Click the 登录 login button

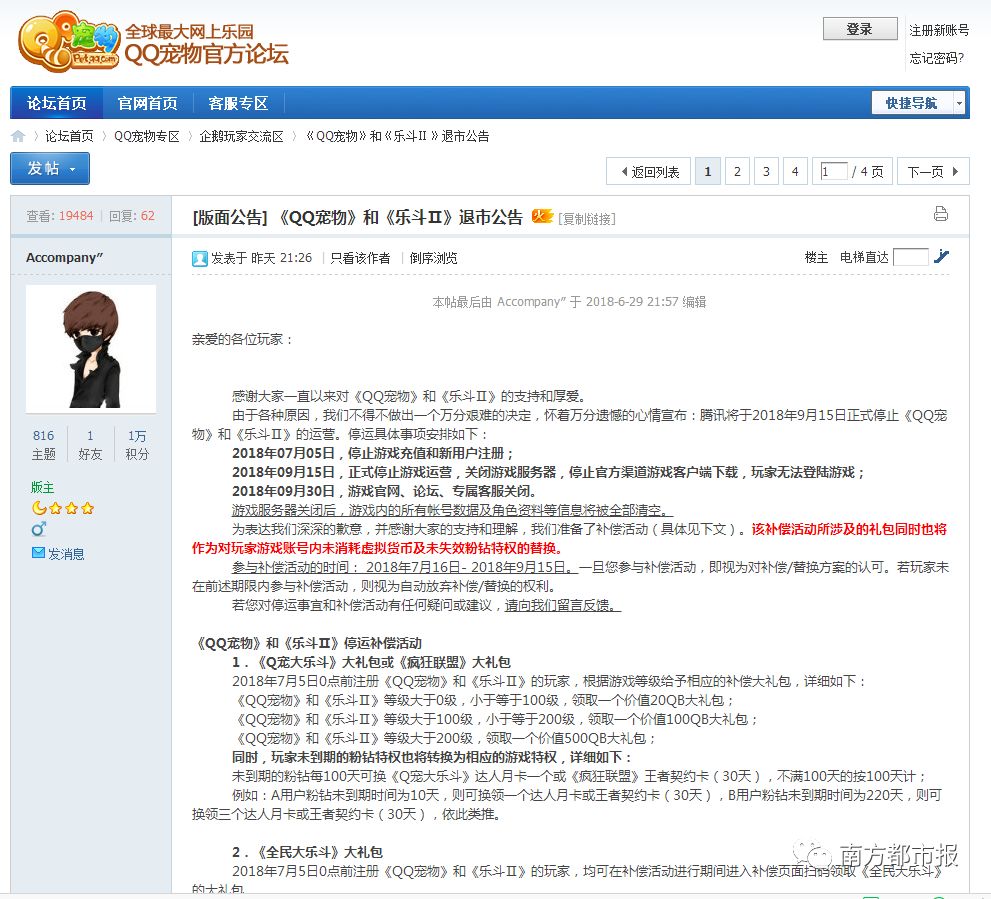tap(859, 28)
